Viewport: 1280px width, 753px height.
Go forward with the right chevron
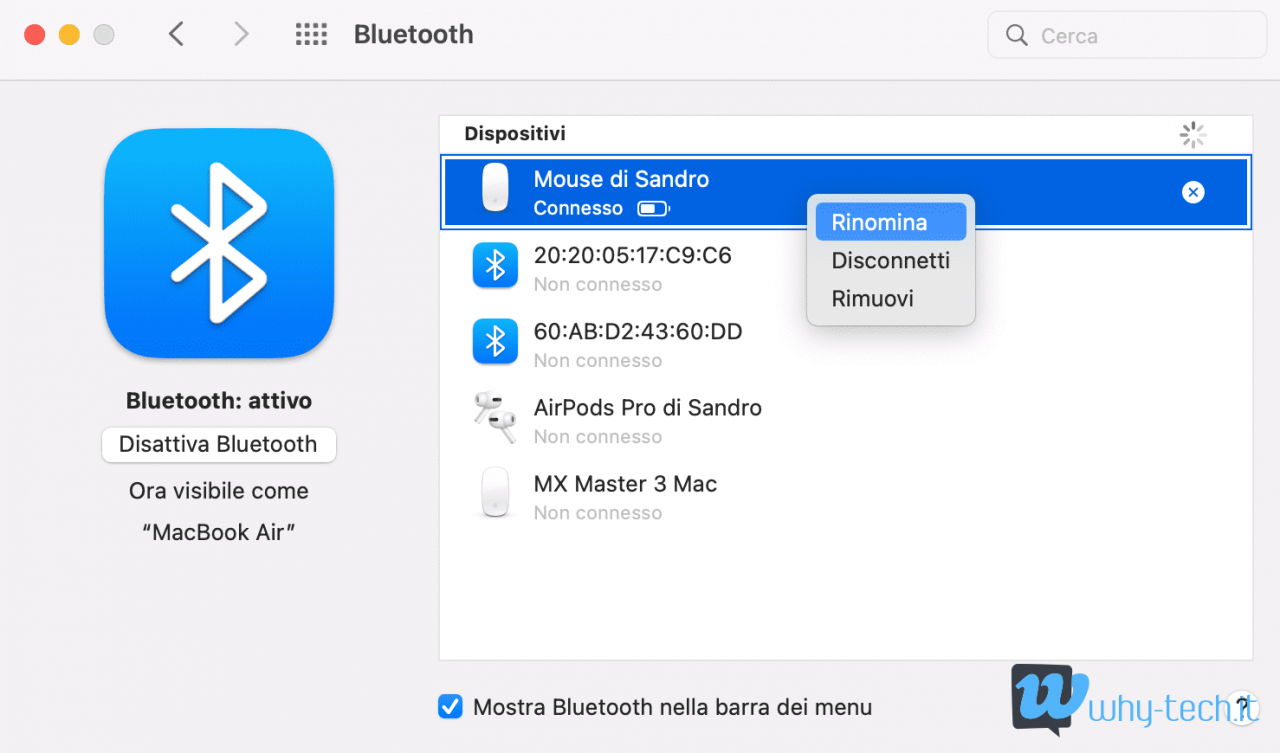(241, 35)
